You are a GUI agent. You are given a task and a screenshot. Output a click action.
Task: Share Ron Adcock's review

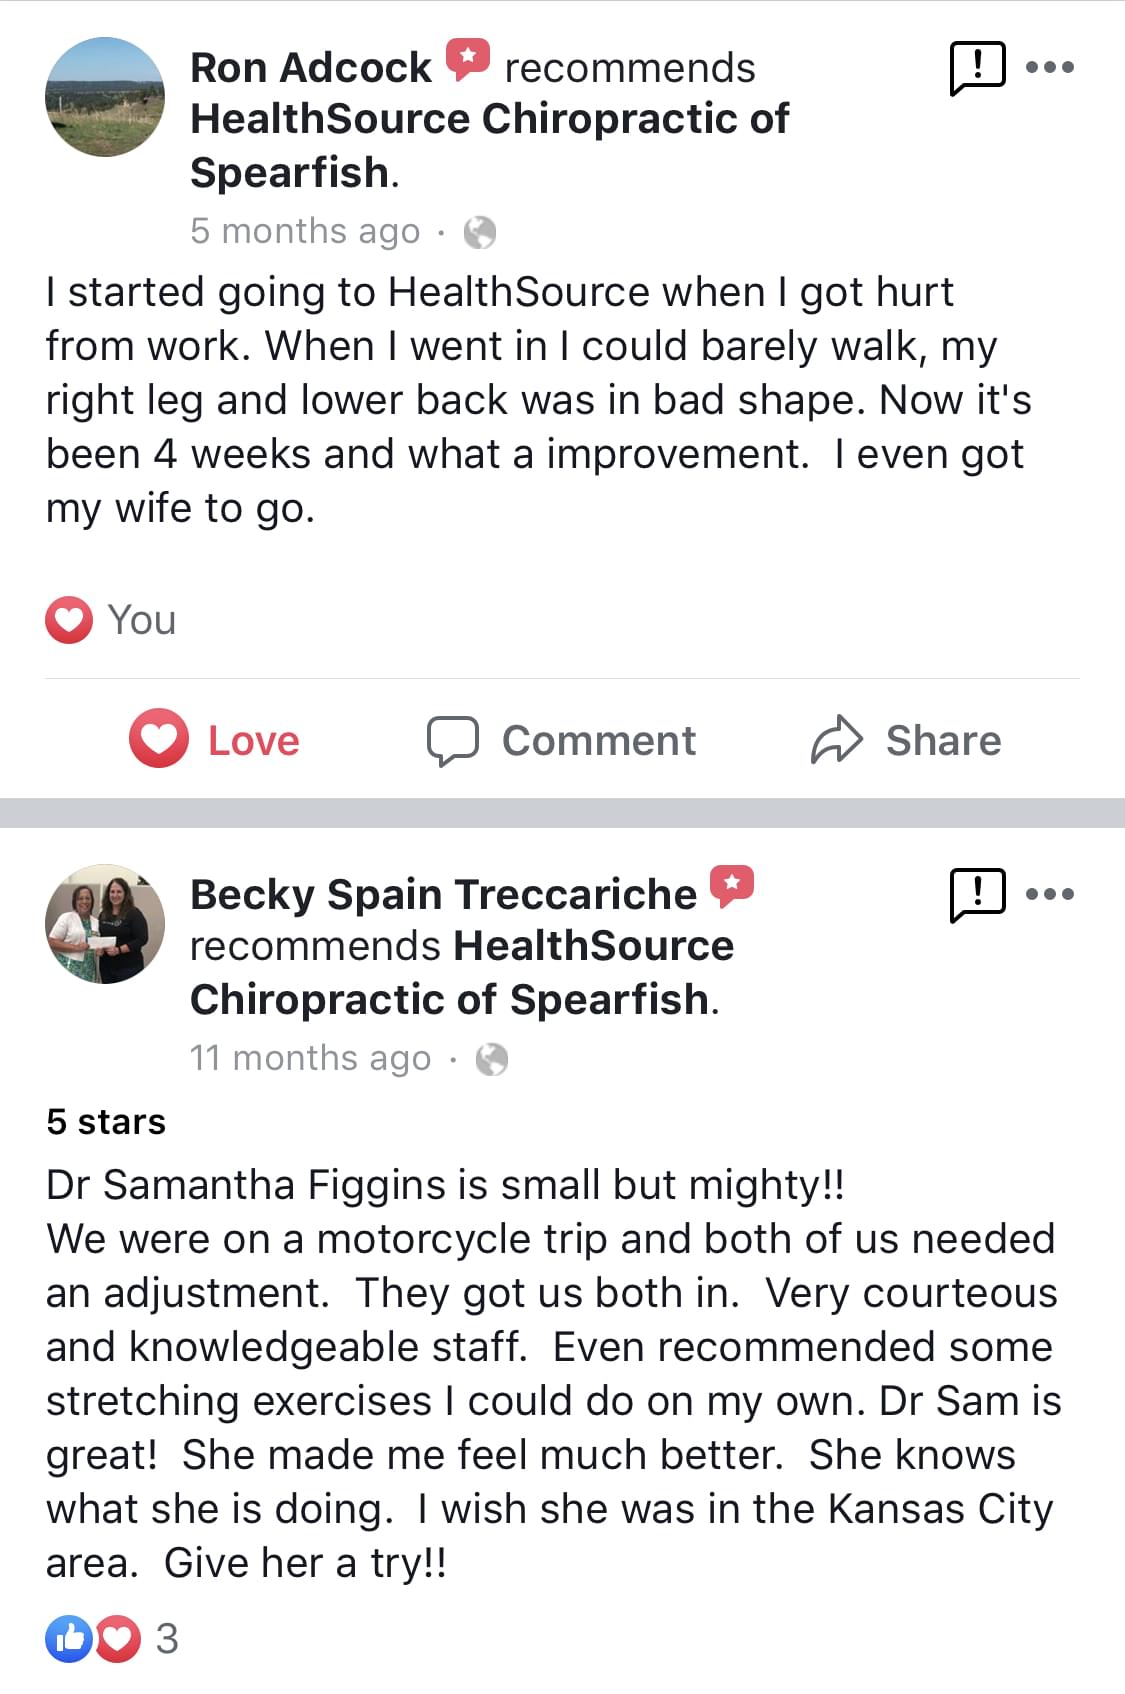tap(905, 740)
